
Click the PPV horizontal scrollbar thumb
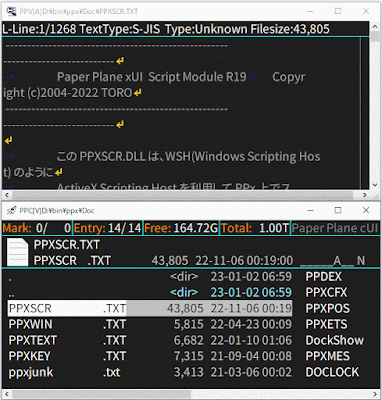click(182, 195)
